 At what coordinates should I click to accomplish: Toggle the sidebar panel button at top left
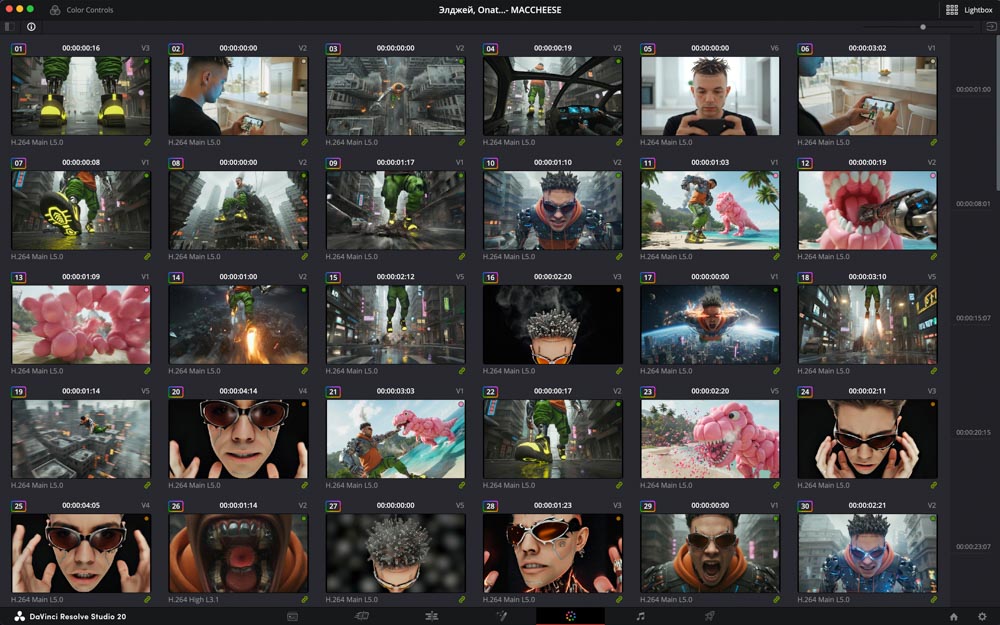(10, 27)
